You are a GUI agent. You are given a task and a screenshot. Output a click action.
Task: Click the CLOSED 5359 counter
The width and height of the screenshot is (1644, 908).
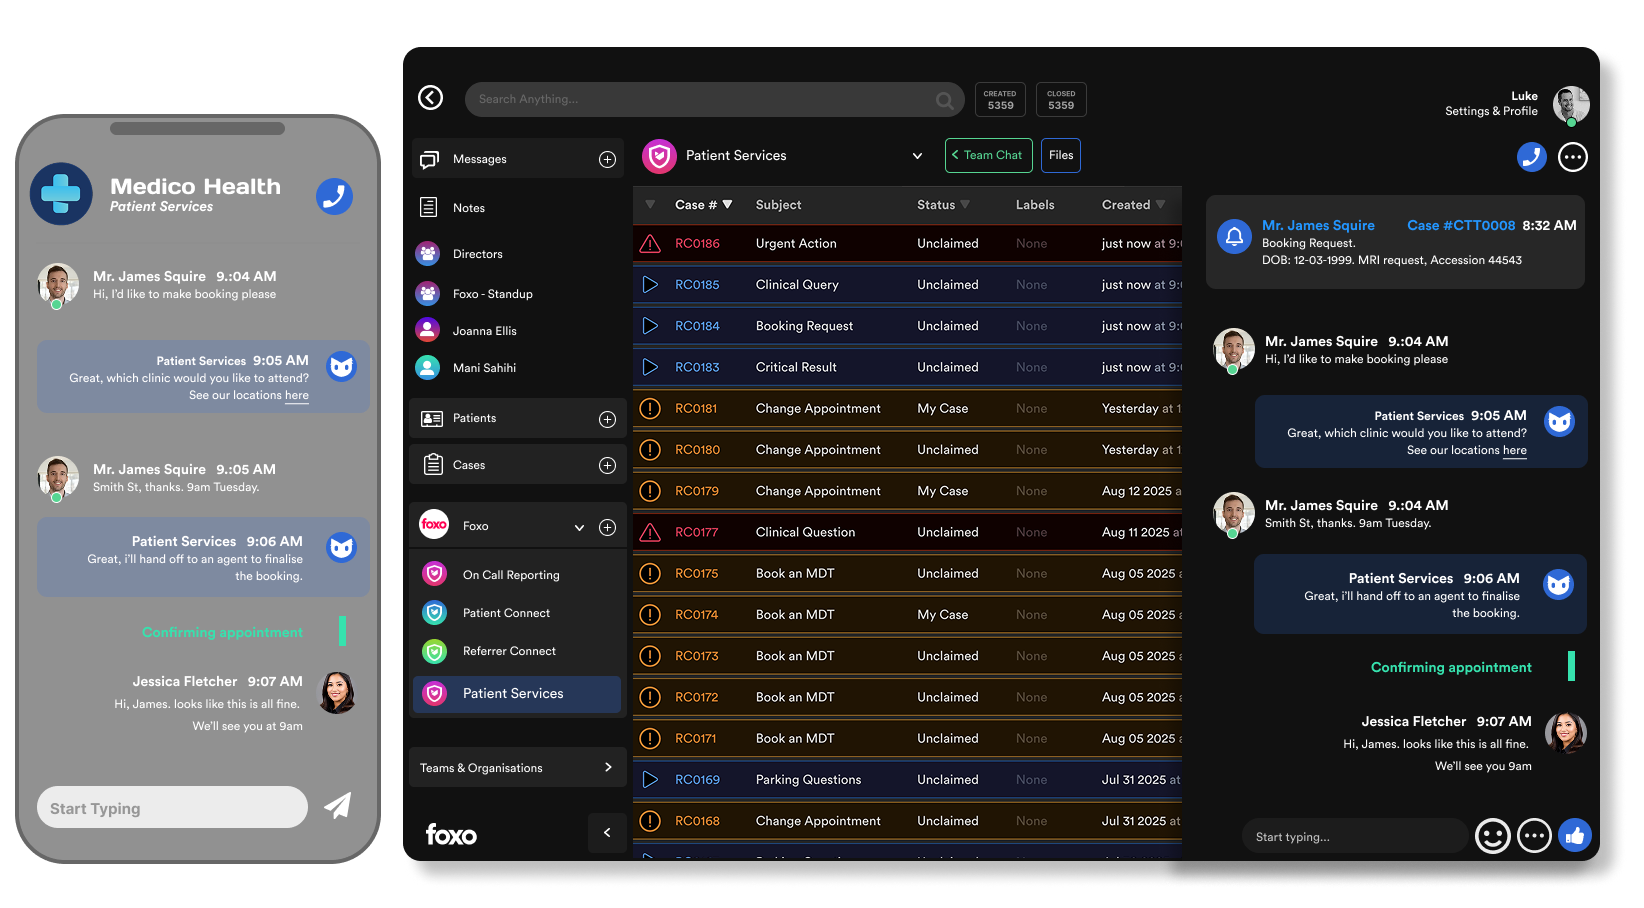coord(1061,99)
